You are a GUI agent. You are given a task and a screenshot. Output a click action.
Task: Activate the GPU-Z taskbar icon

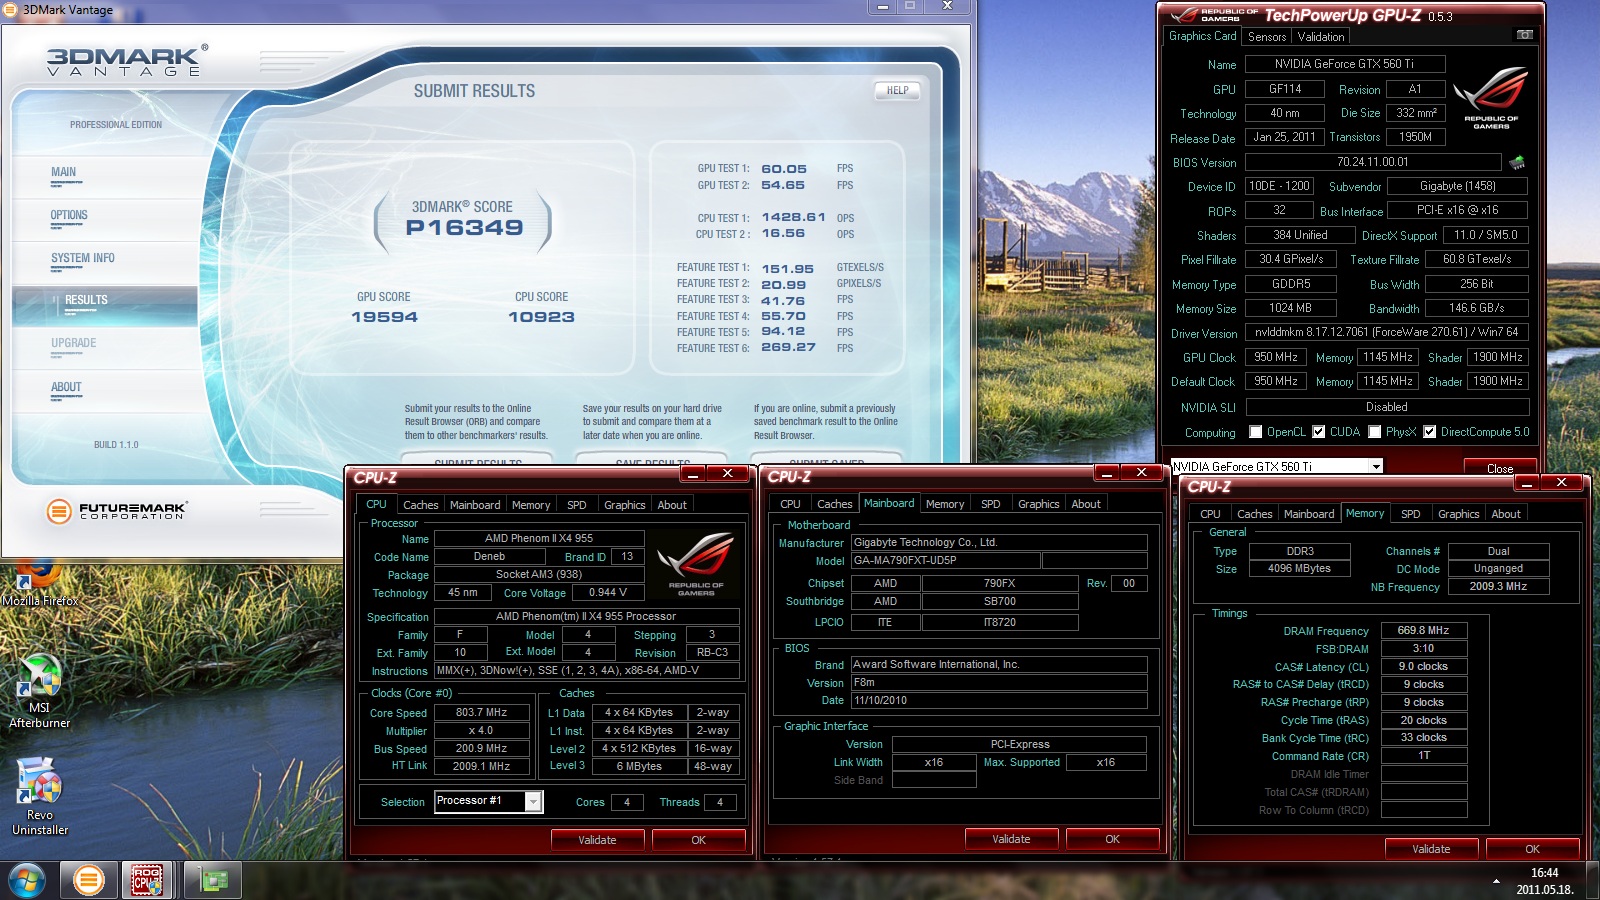(213, 881)
